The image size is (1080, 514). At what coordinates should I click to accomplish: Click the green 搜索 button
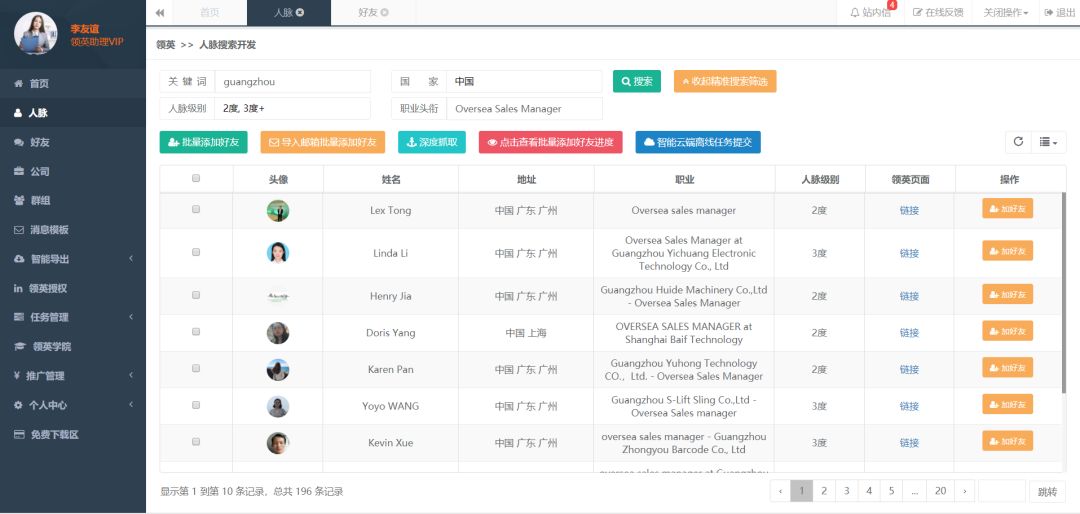point(636,81)
